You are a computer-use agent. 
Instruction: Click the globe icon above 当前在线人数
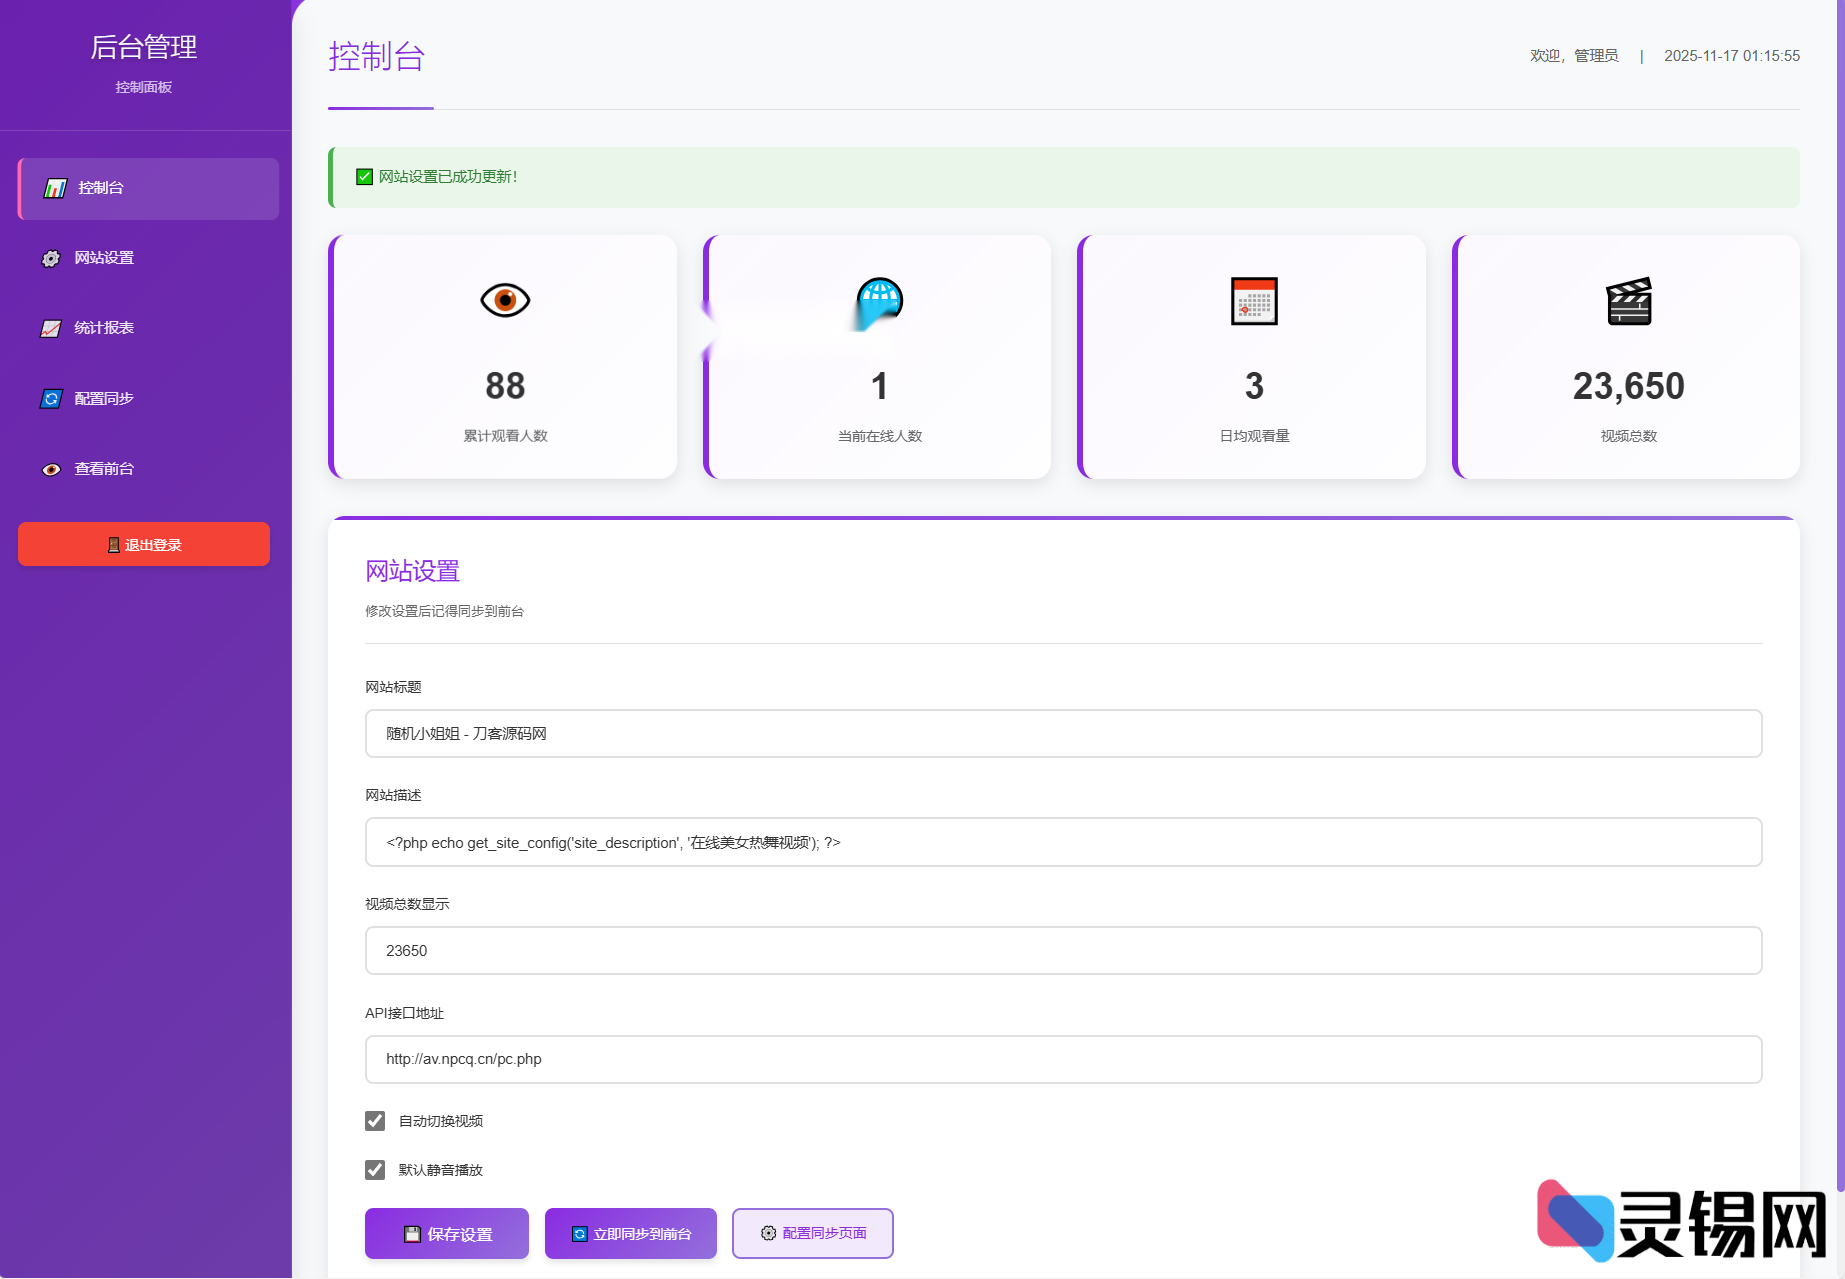pos(879,300)
